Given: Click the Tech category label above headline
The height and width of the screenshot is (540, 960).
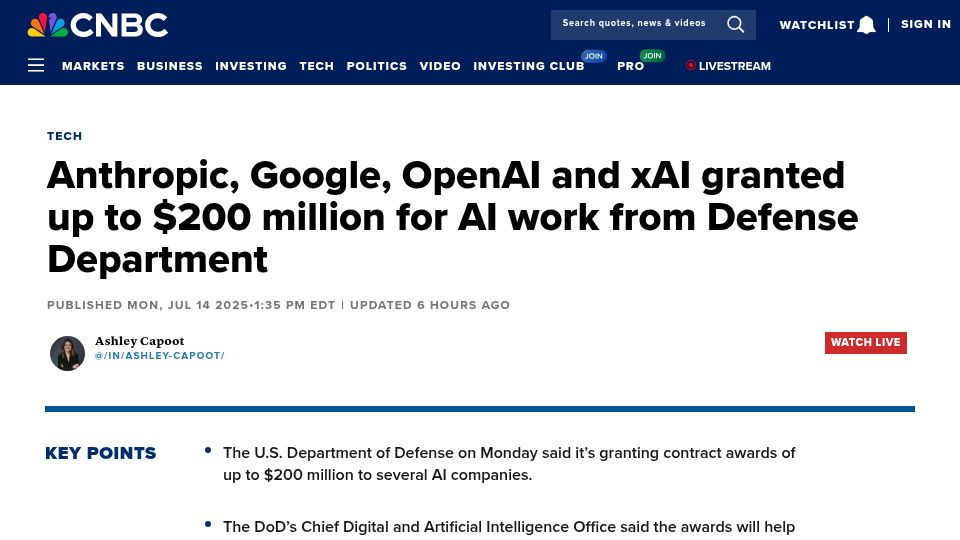Looking at the screenshot, I should [64, 136].
